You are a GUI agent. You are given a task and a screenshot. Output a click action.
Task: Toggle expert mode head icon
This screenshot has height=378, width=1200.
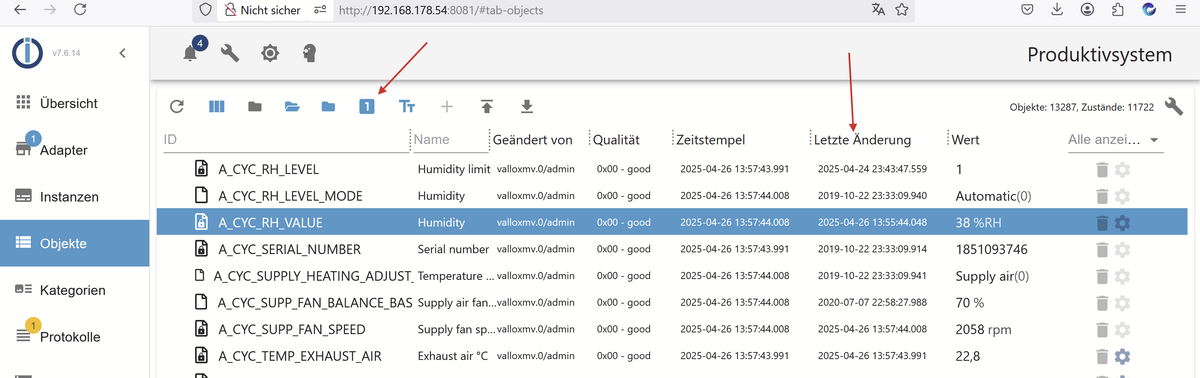(309, 53)
